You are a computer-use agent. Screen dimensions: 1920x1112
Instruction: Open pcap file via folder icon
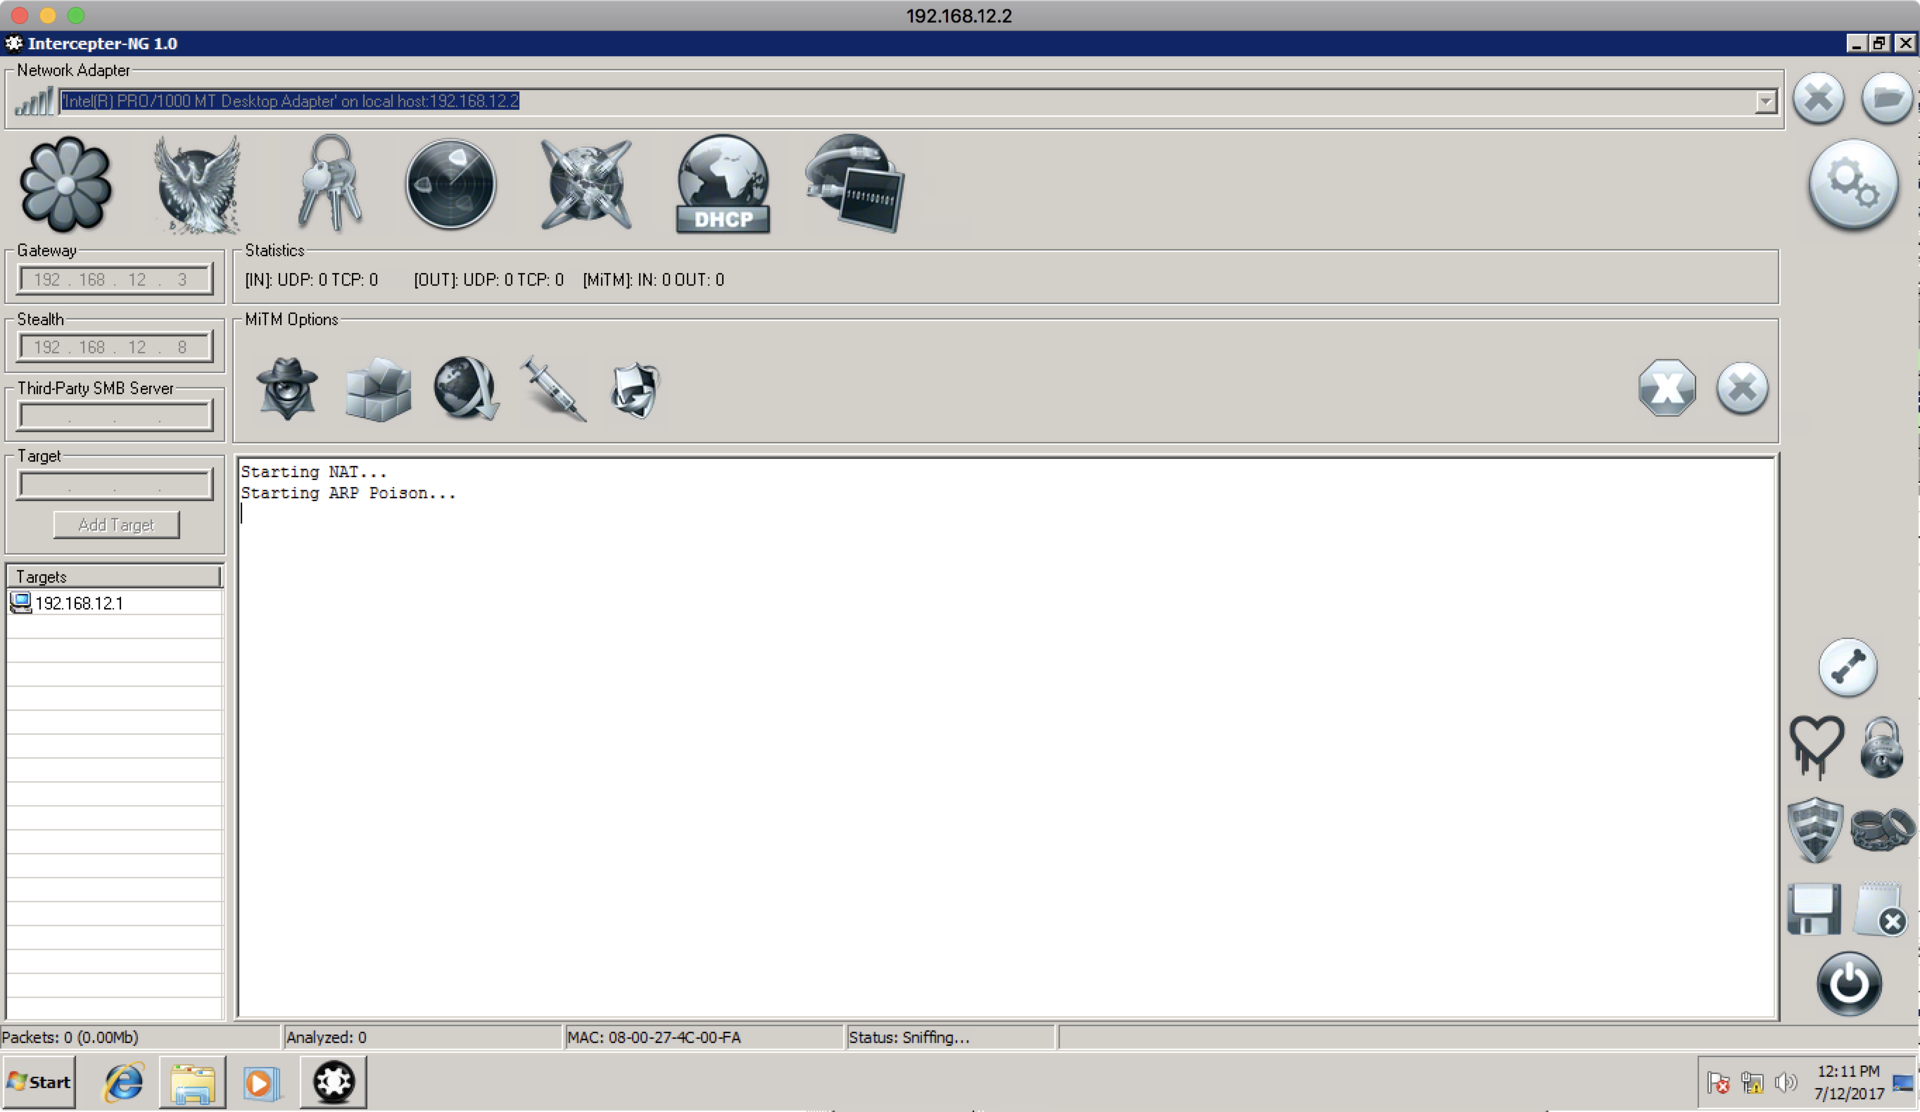pyautogui.click(x=1886, y=99)
